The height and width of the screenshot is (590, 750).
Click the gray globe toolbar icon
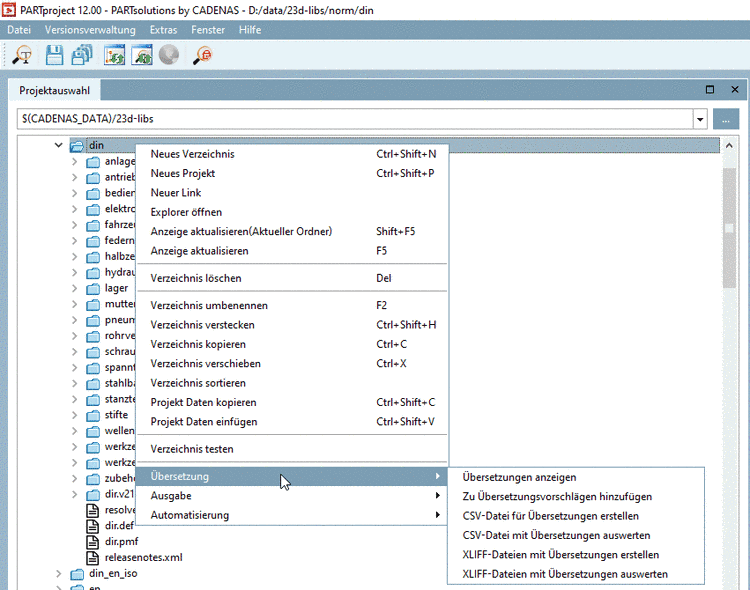pyautogui.click(x=169, y=55)
